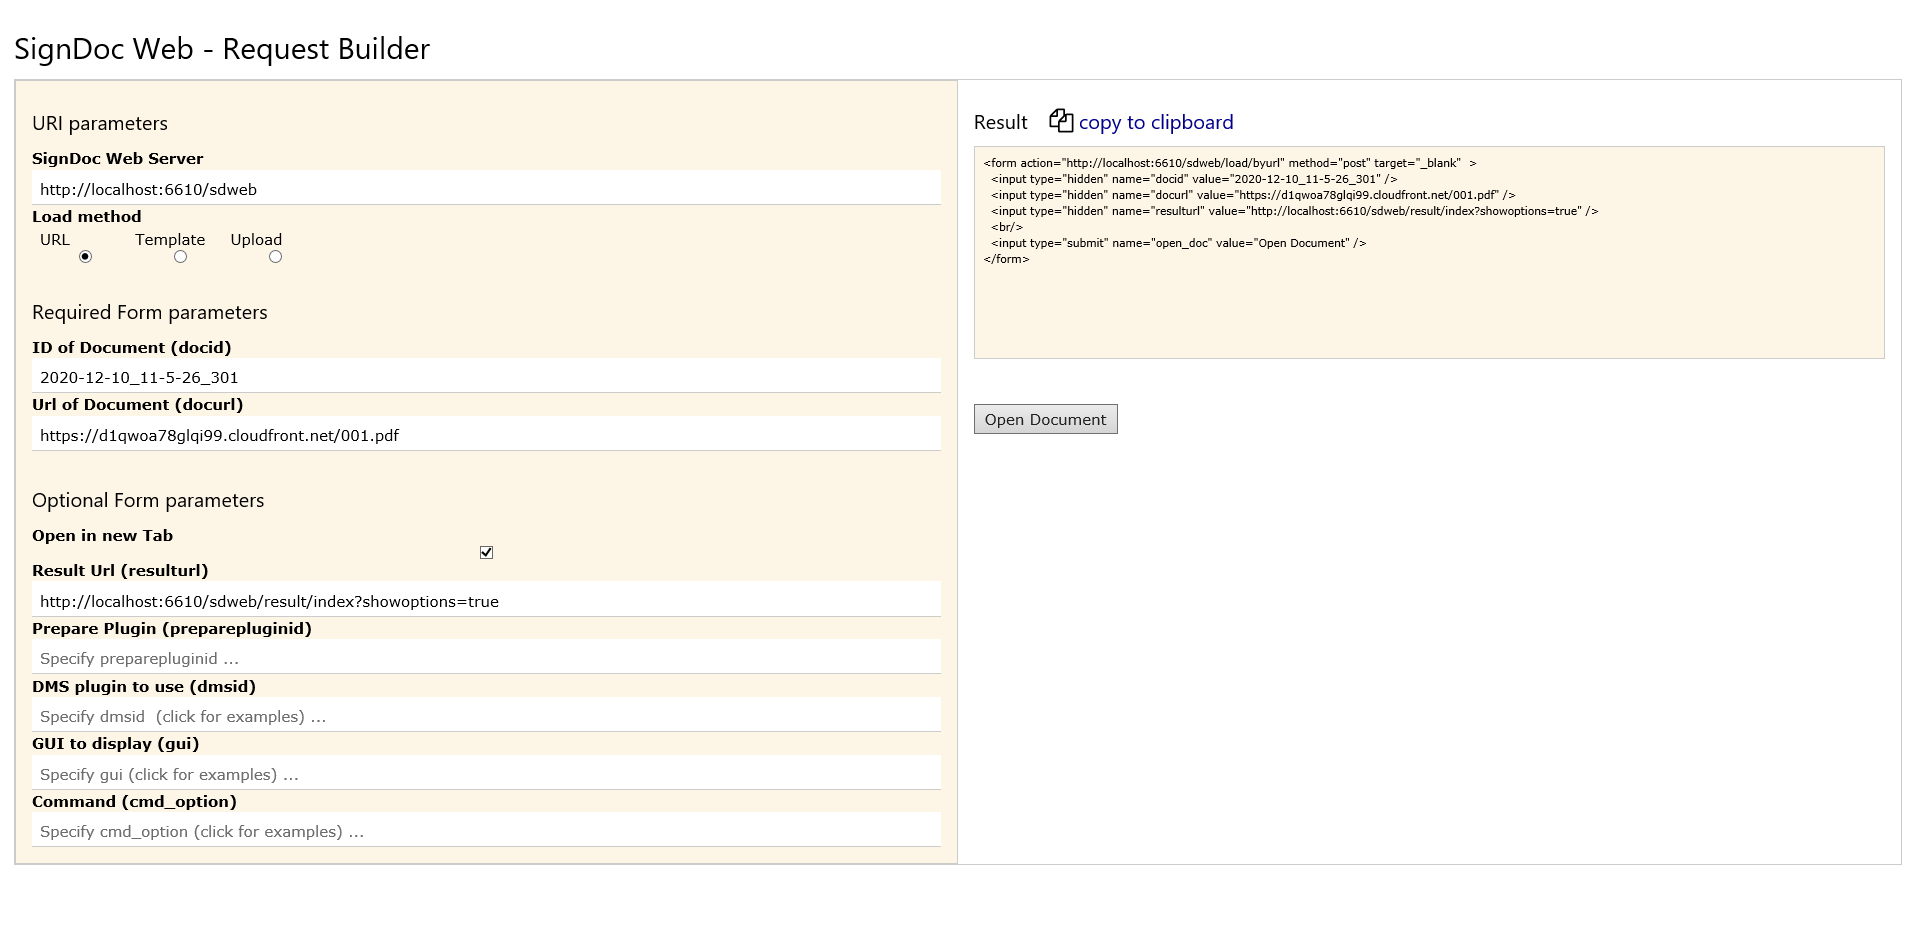Click the Result Url (resulturl) input field
This screenshot has height=927, width=1916.
[486, 601]
